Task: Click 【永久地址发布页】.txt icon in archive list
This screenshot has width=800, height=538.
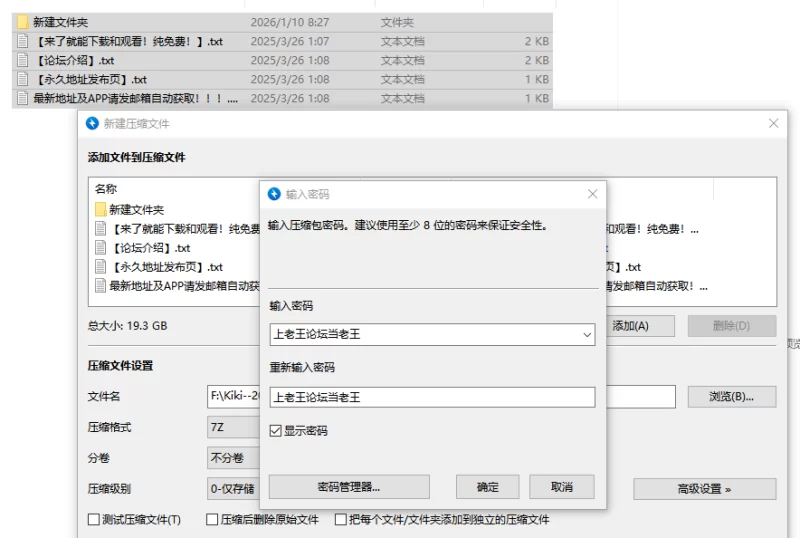Action: [101, 266]
